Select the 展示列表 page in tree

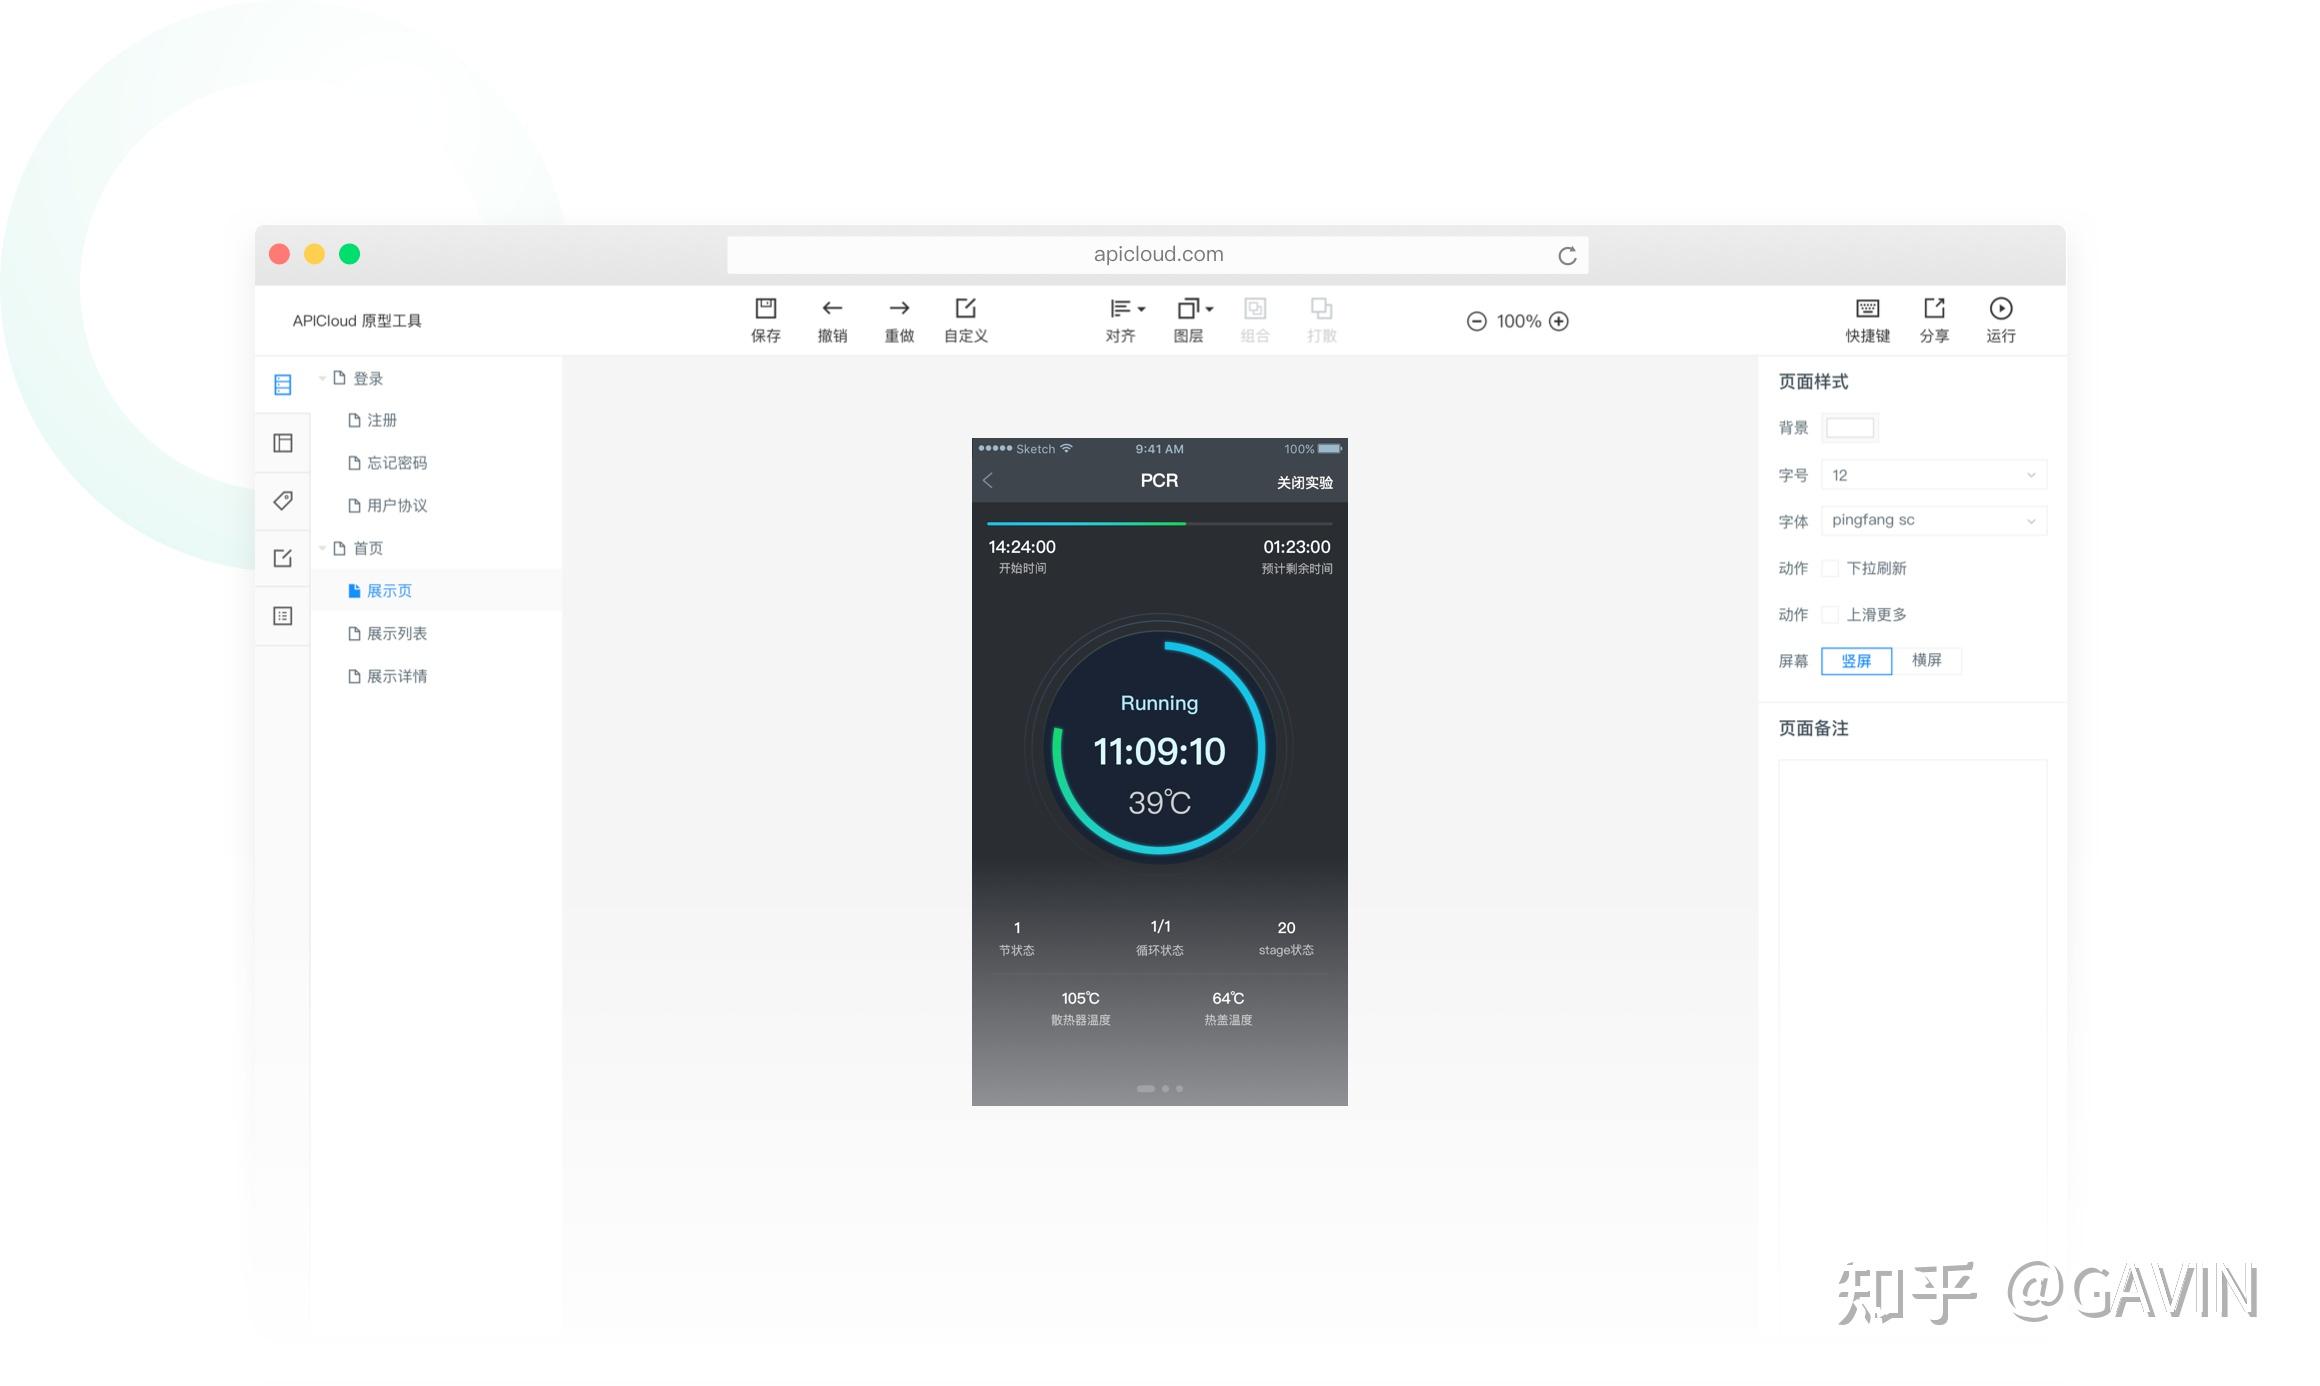(396, 633)
